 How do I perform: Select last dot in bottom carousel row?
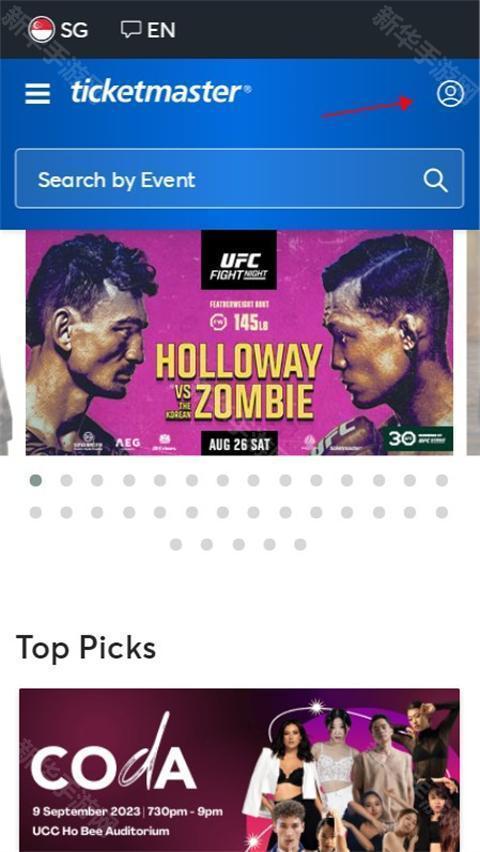(x=301, y=544)
